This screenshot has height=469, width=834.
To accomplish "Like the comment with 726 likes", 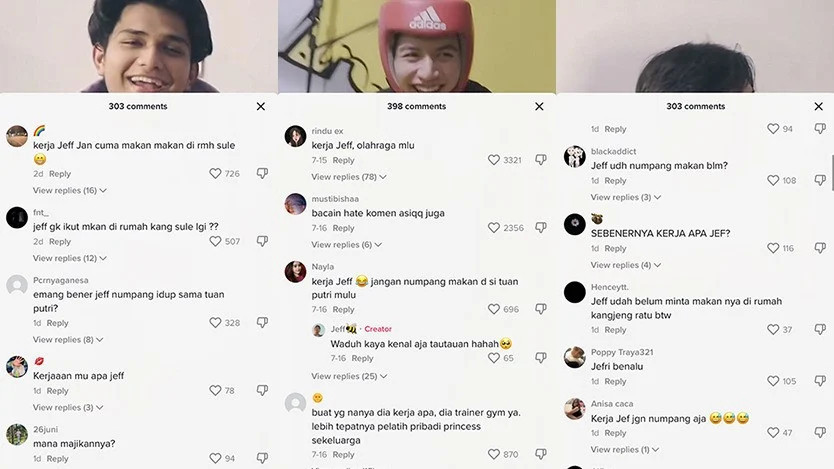I will coord(215,173).
